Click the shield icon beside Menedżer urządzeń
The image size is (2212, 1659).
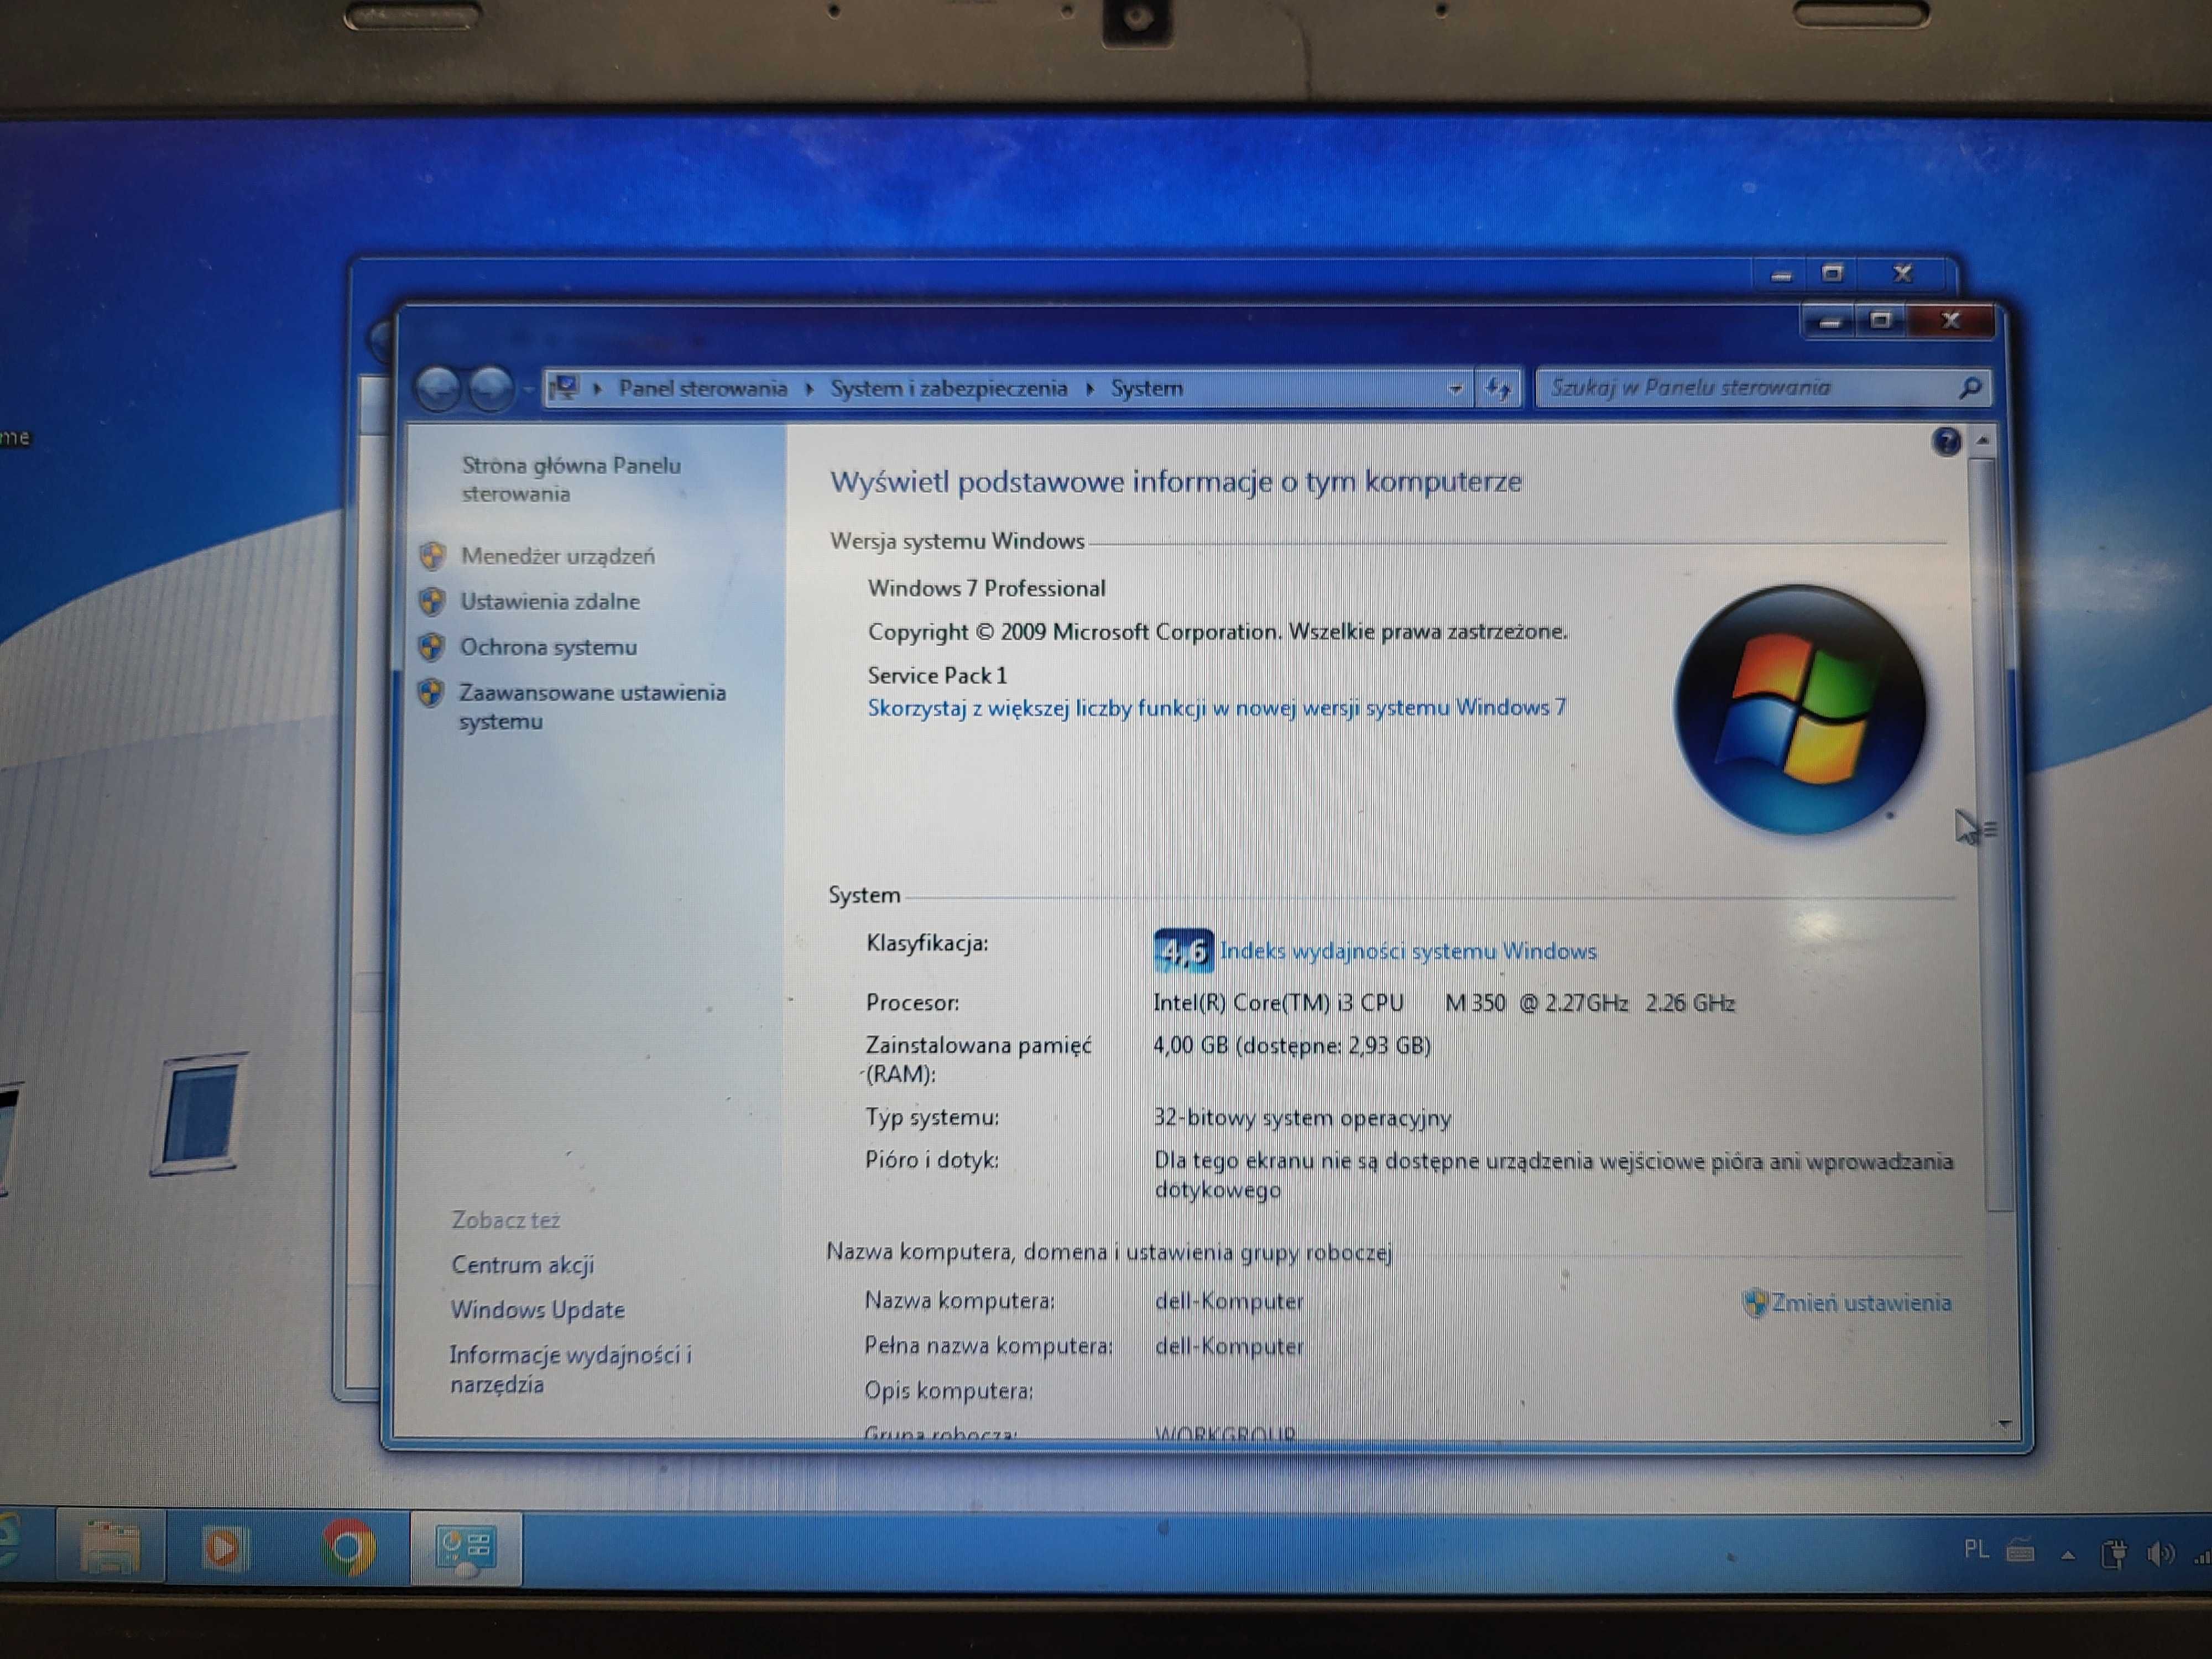coord(432,556)
